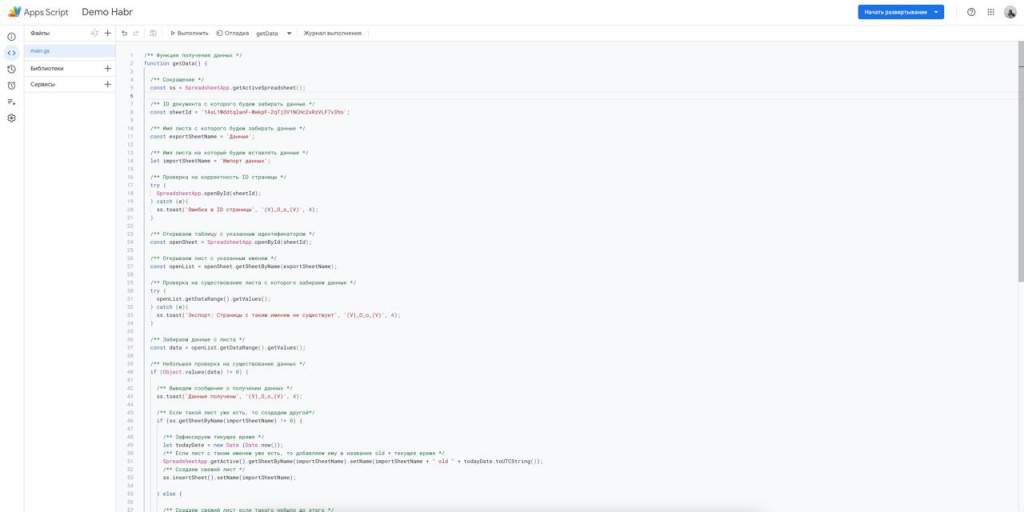Open the getData function dropdown
This screenshot has width=1024, height=512.
[274, 33]
